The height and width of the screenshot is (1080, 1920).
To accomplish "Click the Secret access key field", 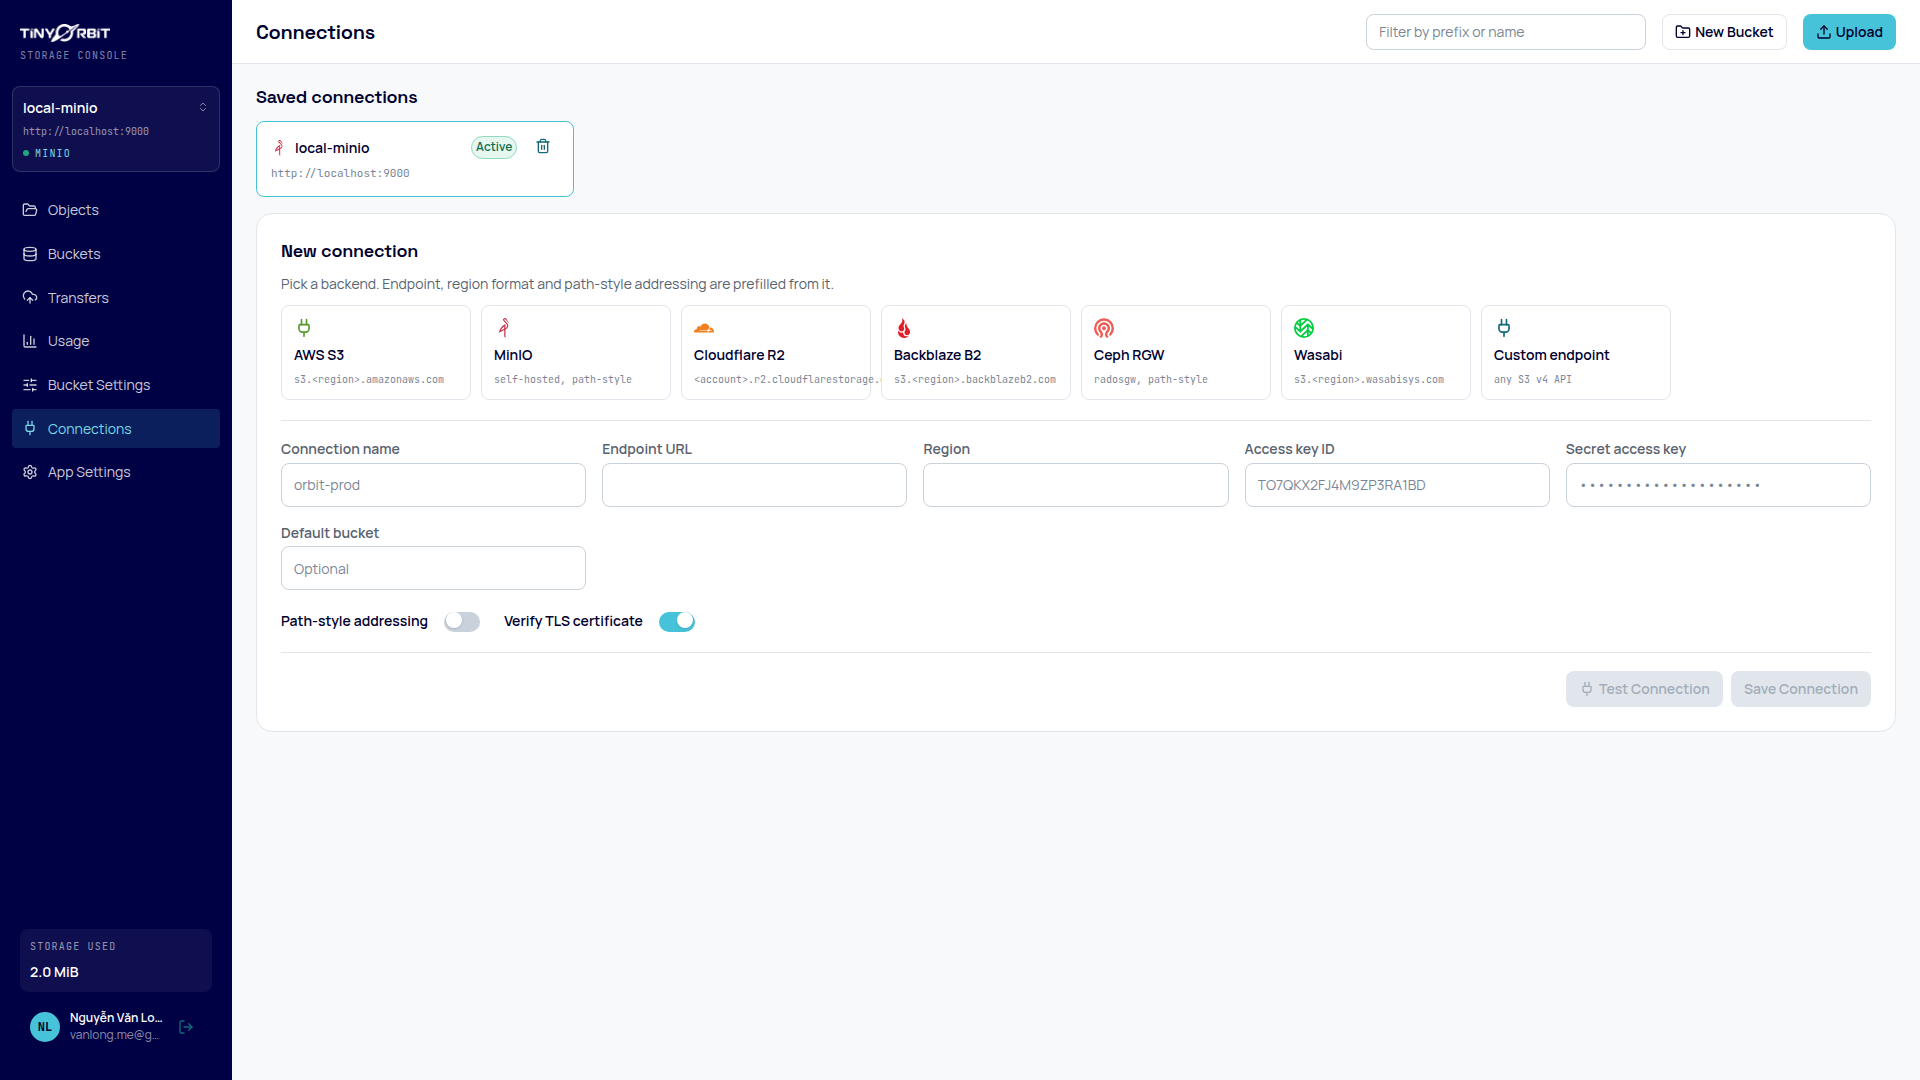I will 1718,485.
